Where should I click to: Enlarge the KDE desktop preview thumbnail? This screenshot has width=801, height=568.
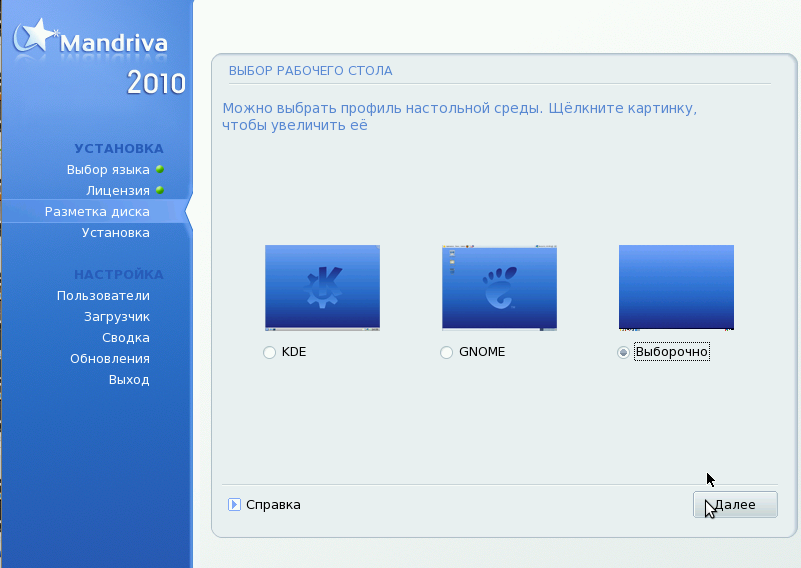[322, 288]
